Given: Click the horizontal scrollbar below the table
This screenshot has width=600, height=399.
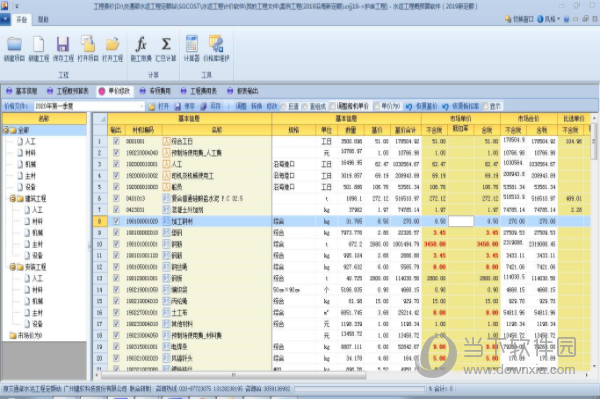Looking at the screenshot, I should tap(233, 375).
